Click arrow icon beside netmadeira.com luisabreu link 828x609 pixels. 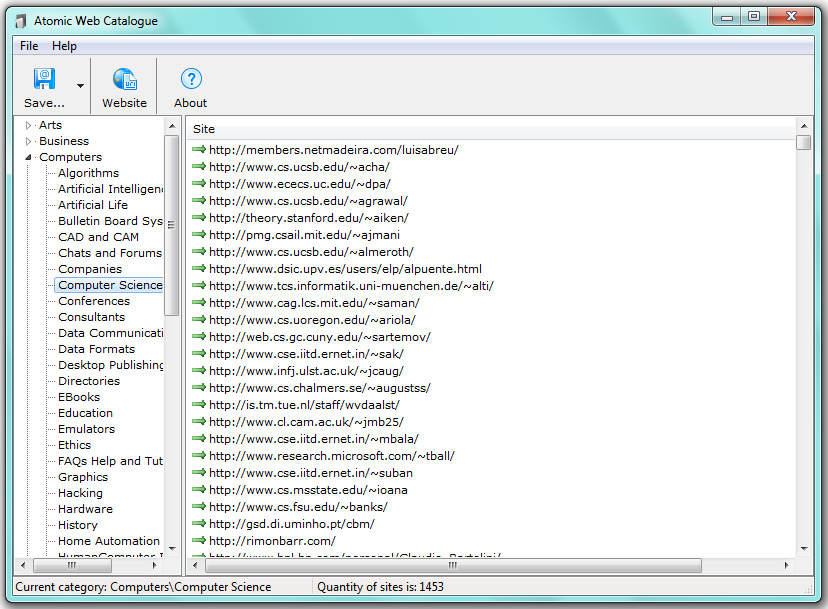(199, 149)
